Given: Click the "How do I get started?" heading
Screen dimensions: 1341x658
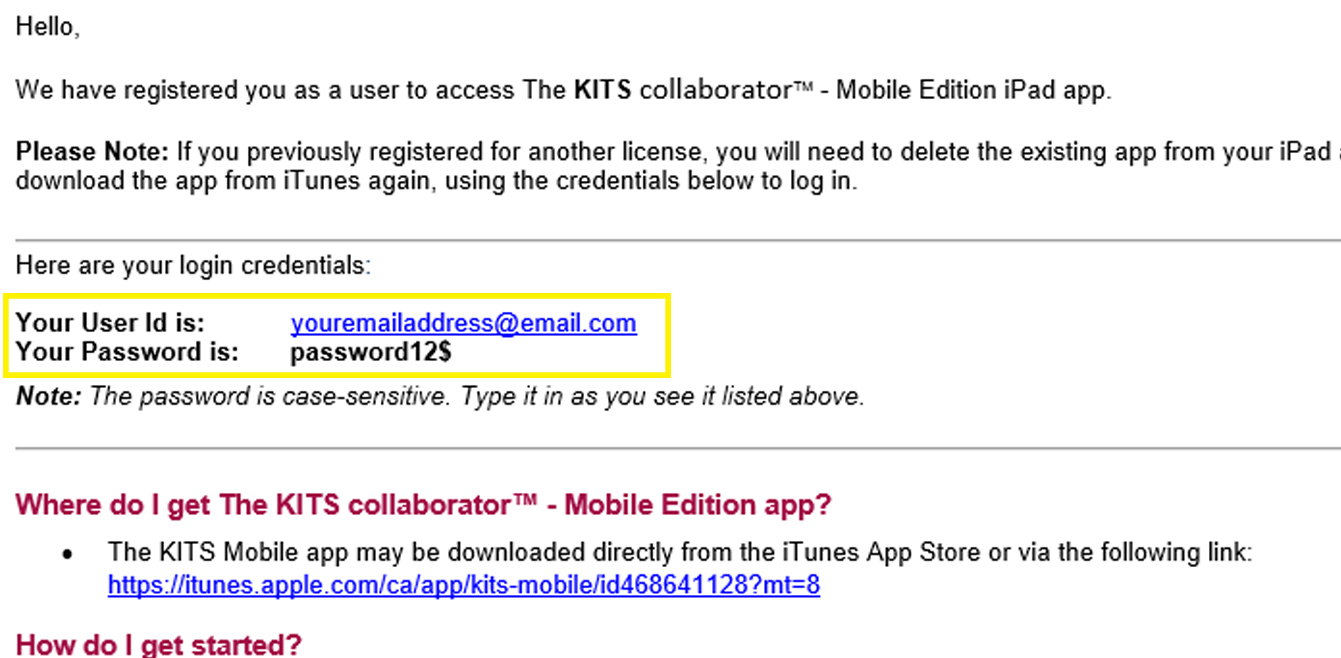Looking at the screenshot, I should 159,645.
